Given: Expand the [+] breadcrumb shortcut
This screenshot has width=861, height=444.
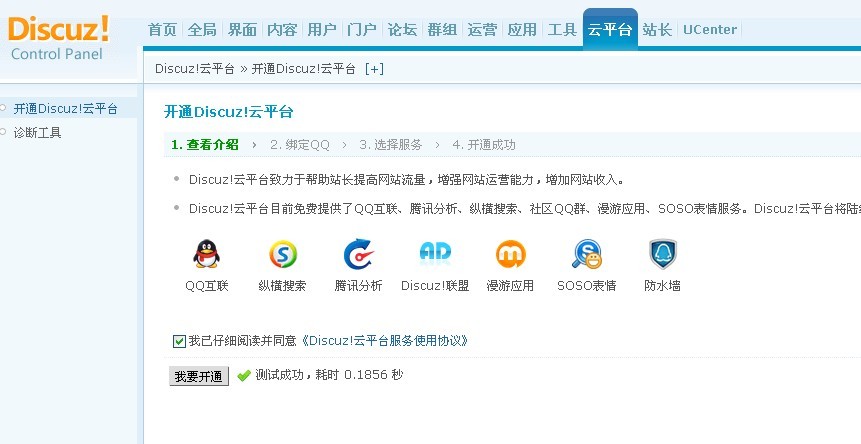Looking at the screenshot, I should 374,69.
